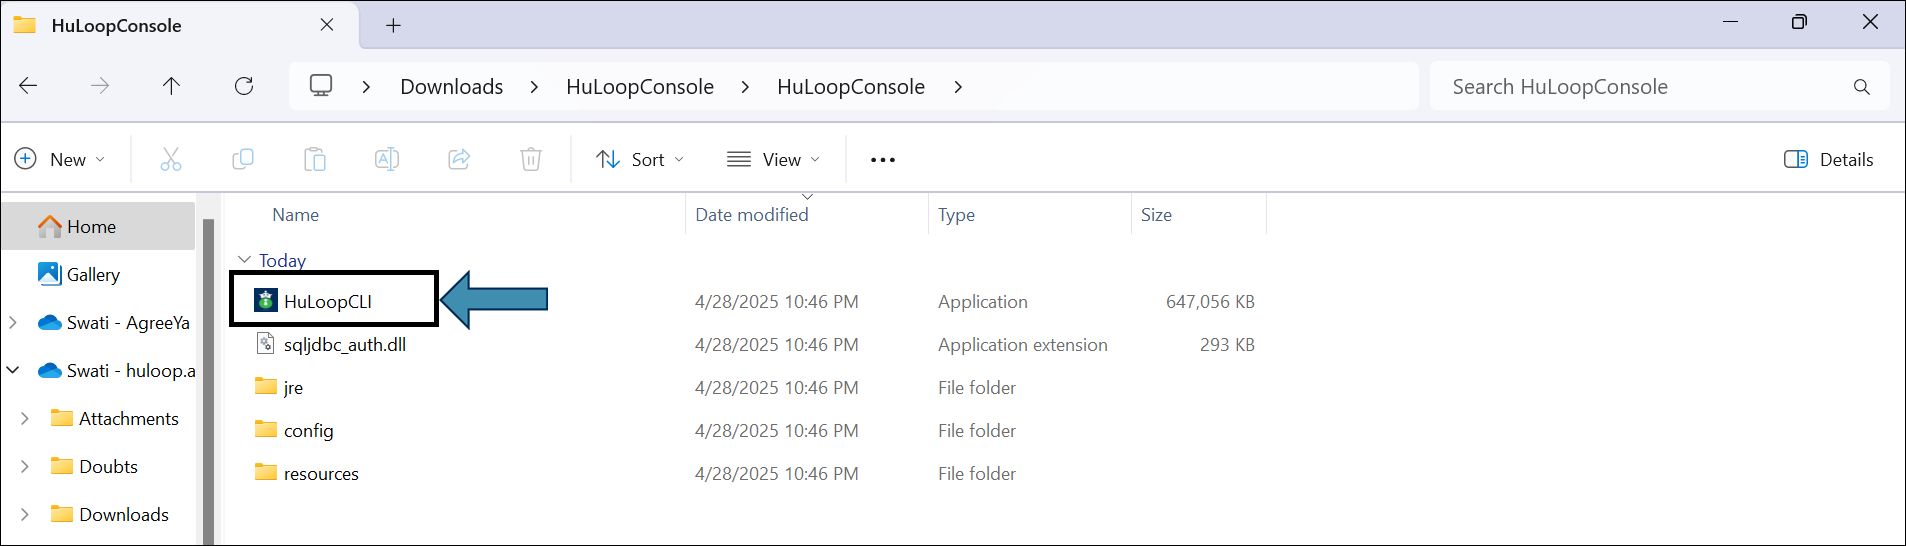The image size is (1906, 546).
Task: Open the View layout dropdown
Action: [773, 159]
